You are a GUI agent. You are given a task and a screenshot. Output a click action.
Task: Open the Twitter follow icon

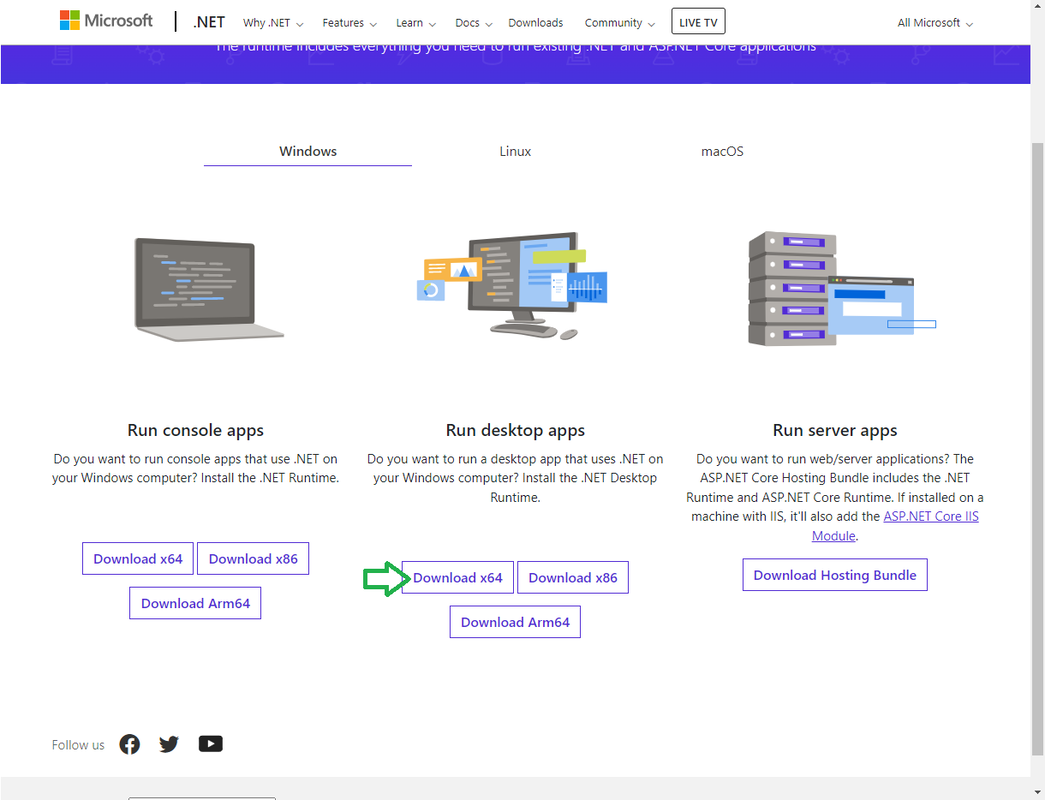169,744
